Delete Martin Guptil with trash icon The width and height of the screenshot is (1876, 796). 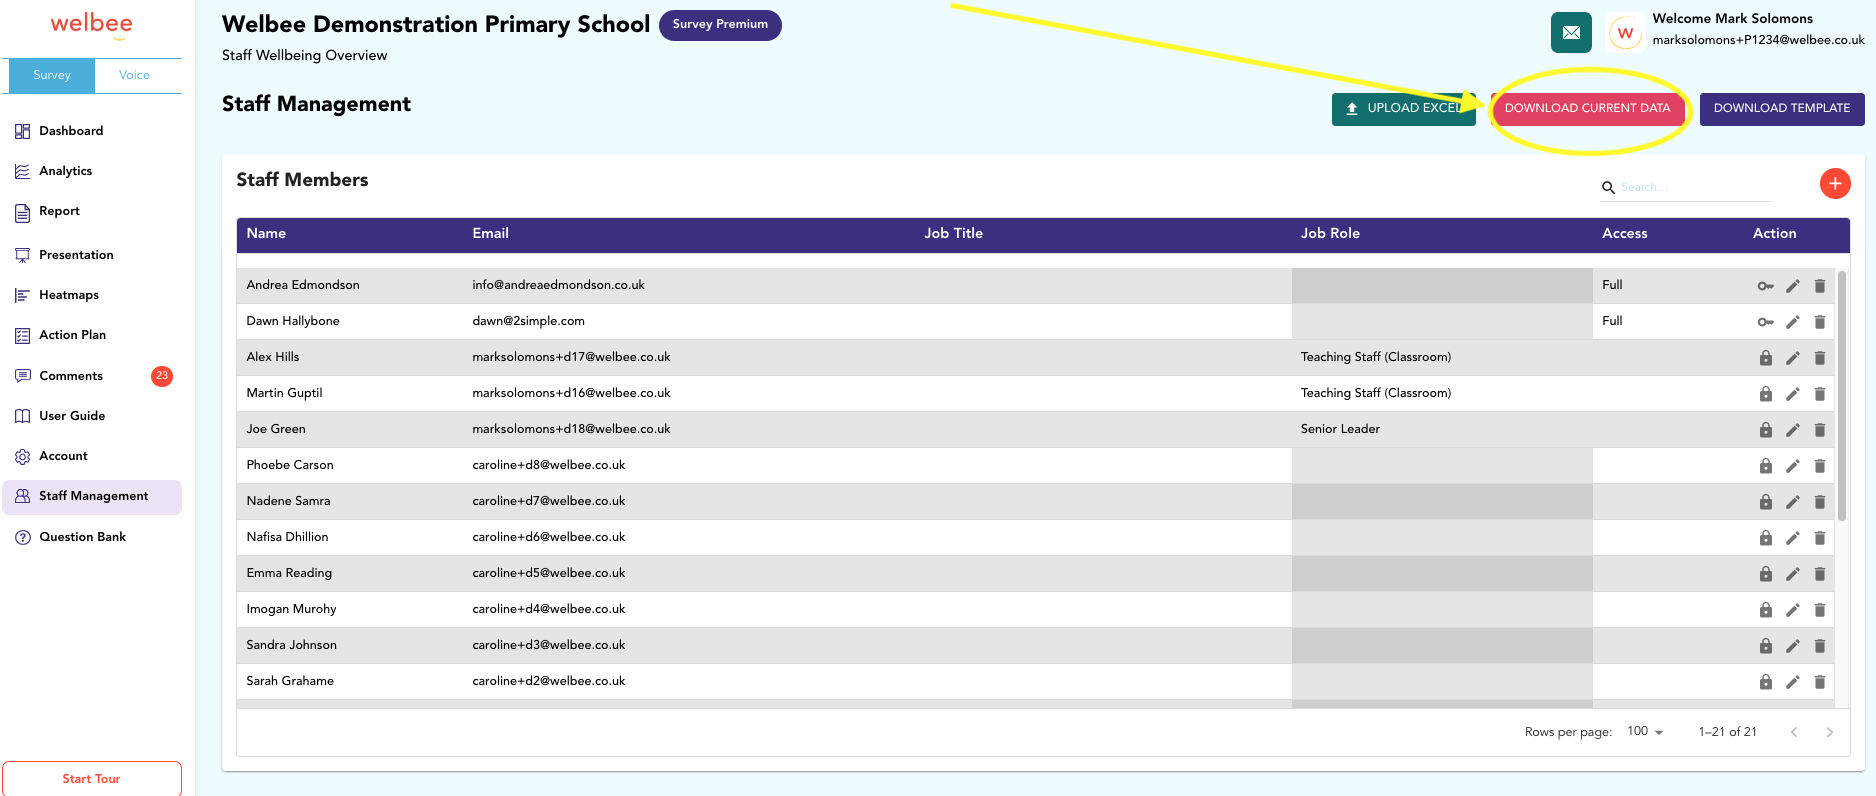1820,394
